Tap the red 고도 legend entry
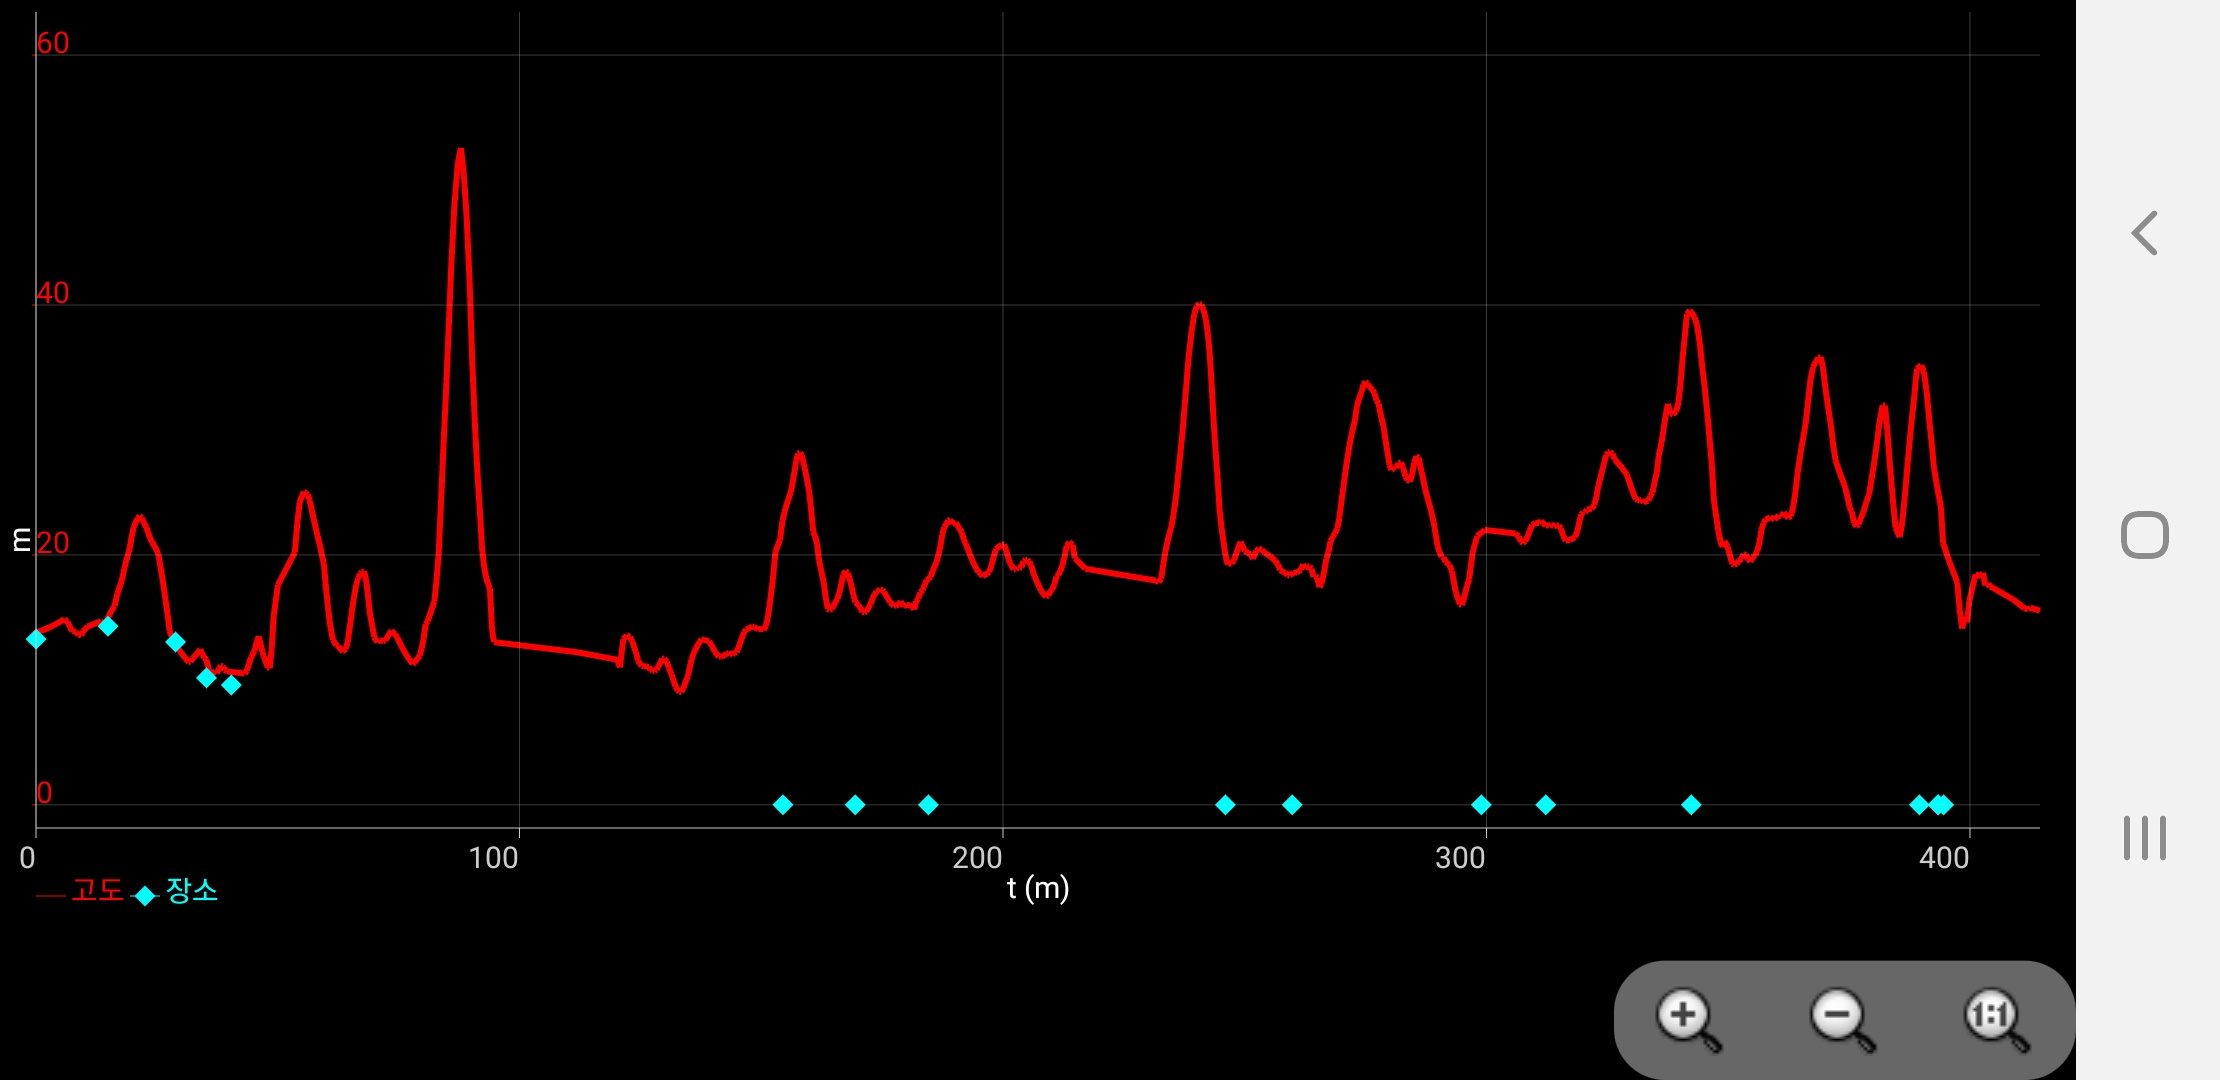The image size is (2220, 1080). click(97, 890)
